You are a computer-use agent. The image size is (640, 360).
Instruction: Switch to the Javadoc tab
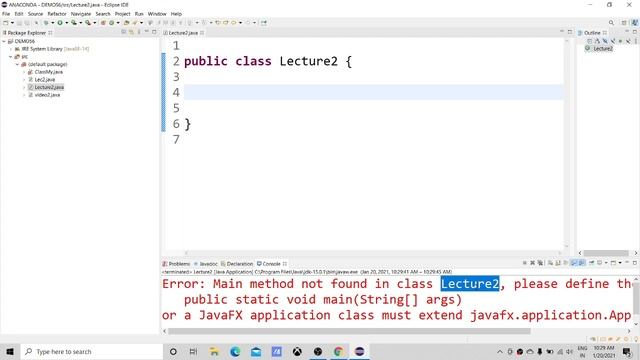206,264
